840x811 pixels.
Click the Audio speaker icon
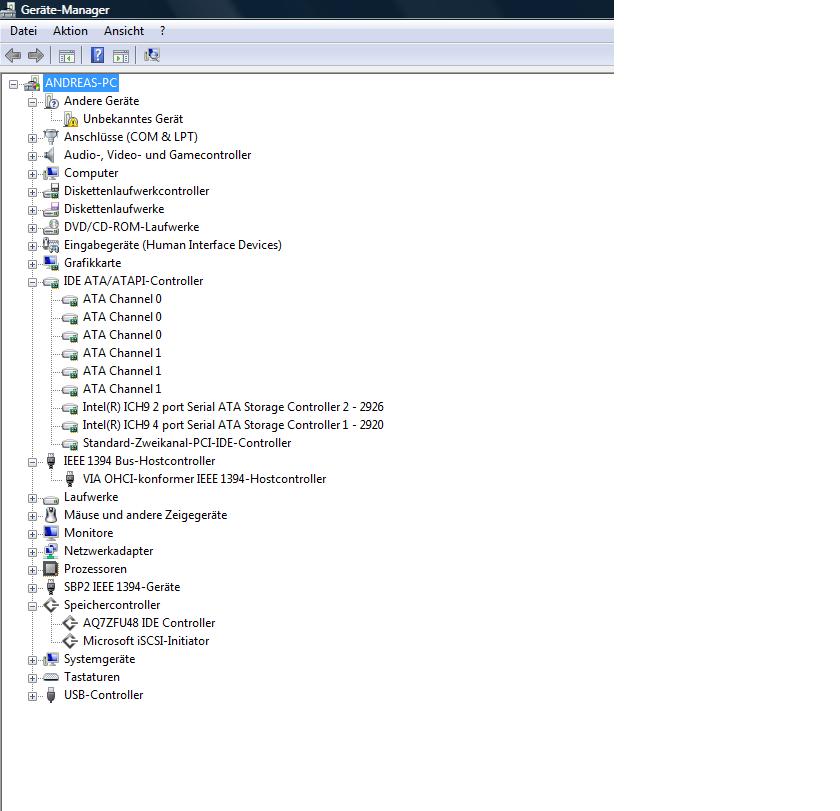click(50, 155)
